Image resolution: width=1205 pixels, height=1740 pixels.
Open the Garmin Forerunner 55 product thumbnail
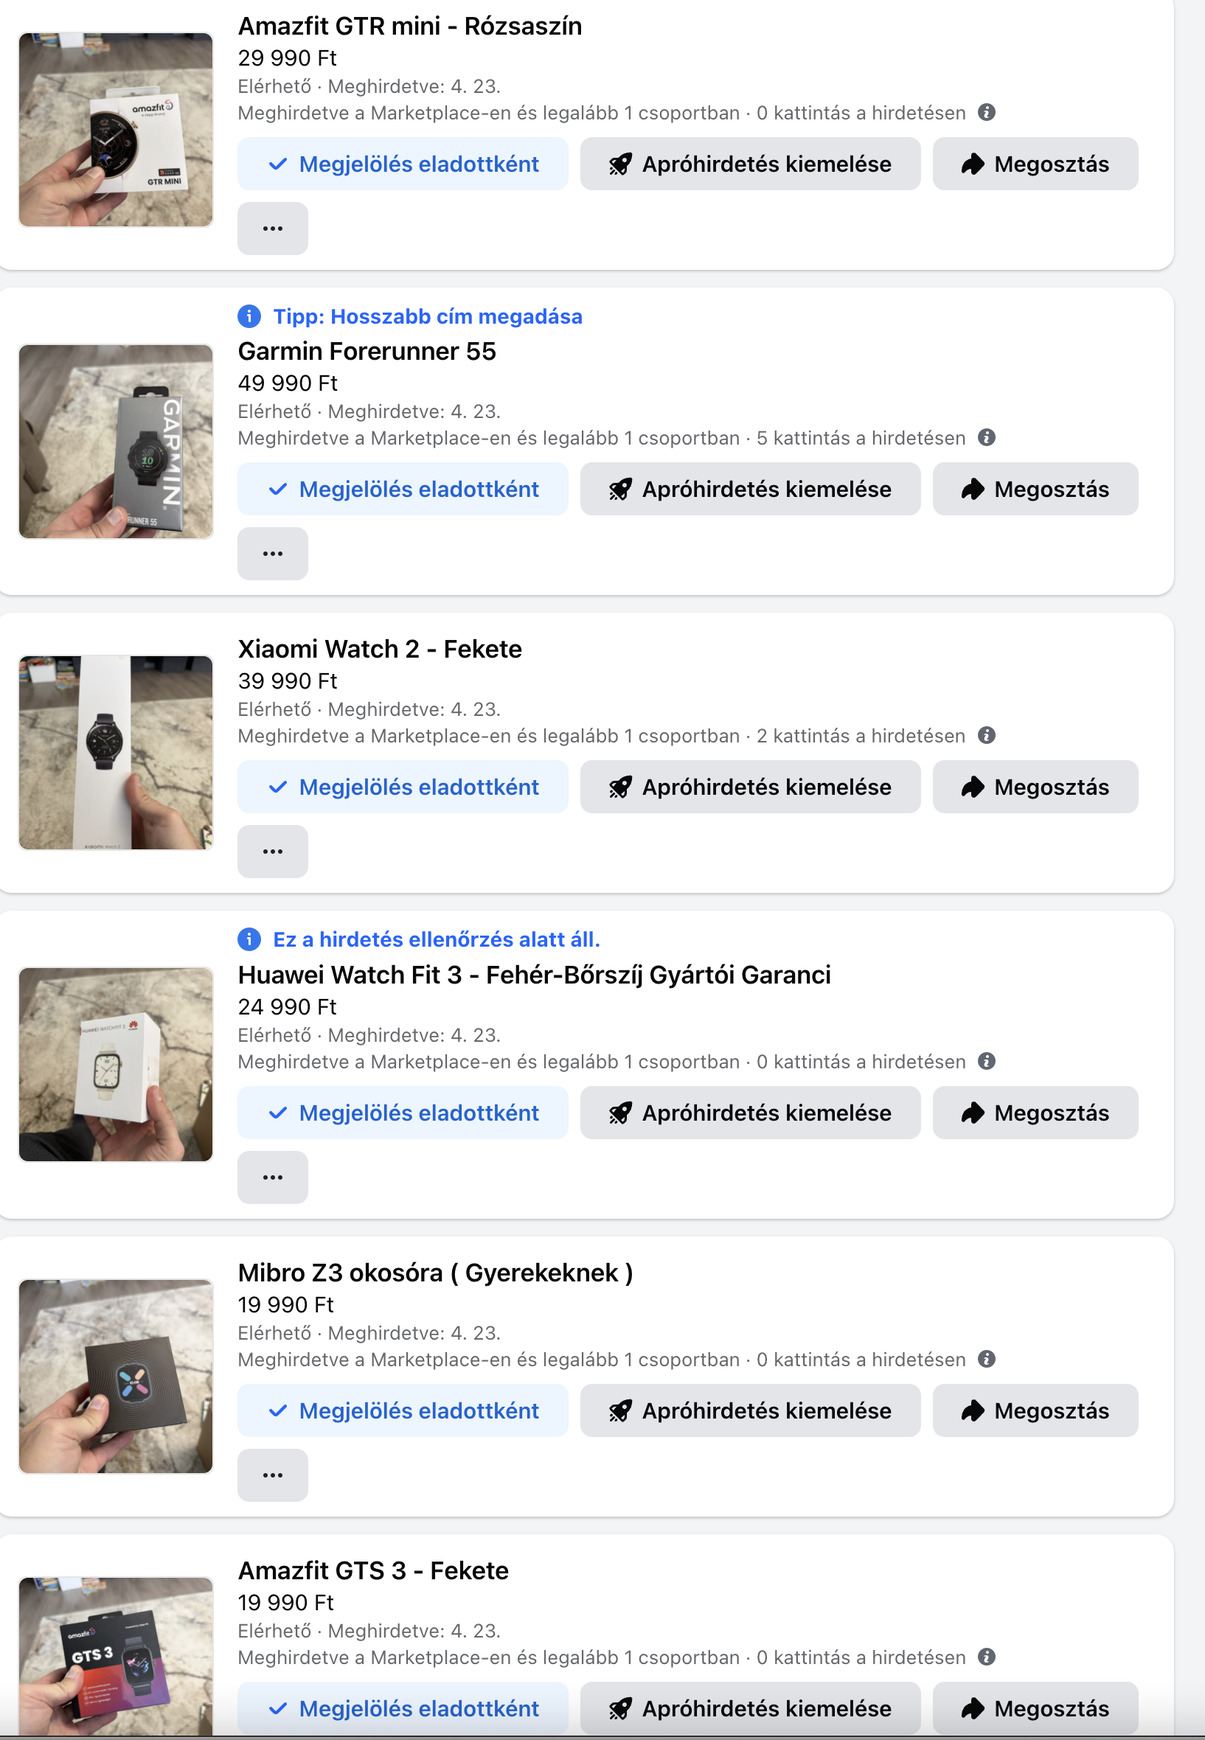click(x=116, y=441)
